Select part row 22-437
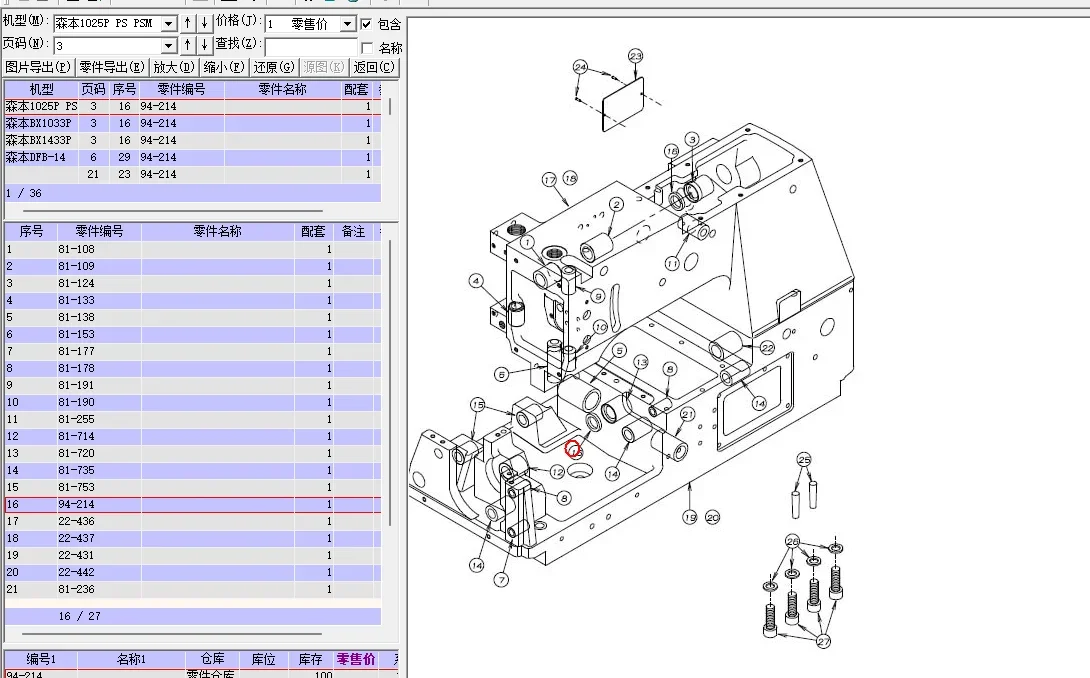The height and width of the screenshot is (678, 1090). (193, 538)
